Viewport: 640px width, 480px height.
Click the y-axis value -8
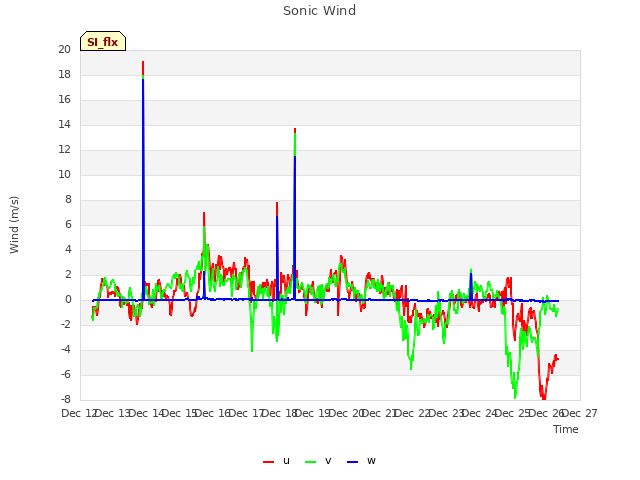pos(66,399)
